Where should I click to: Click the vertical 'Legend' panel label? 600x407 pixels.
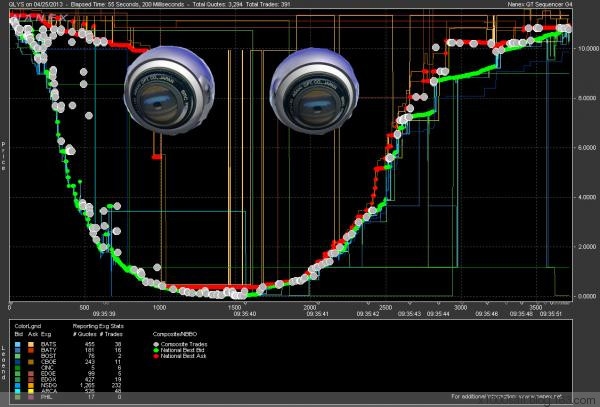pos(3,363)
